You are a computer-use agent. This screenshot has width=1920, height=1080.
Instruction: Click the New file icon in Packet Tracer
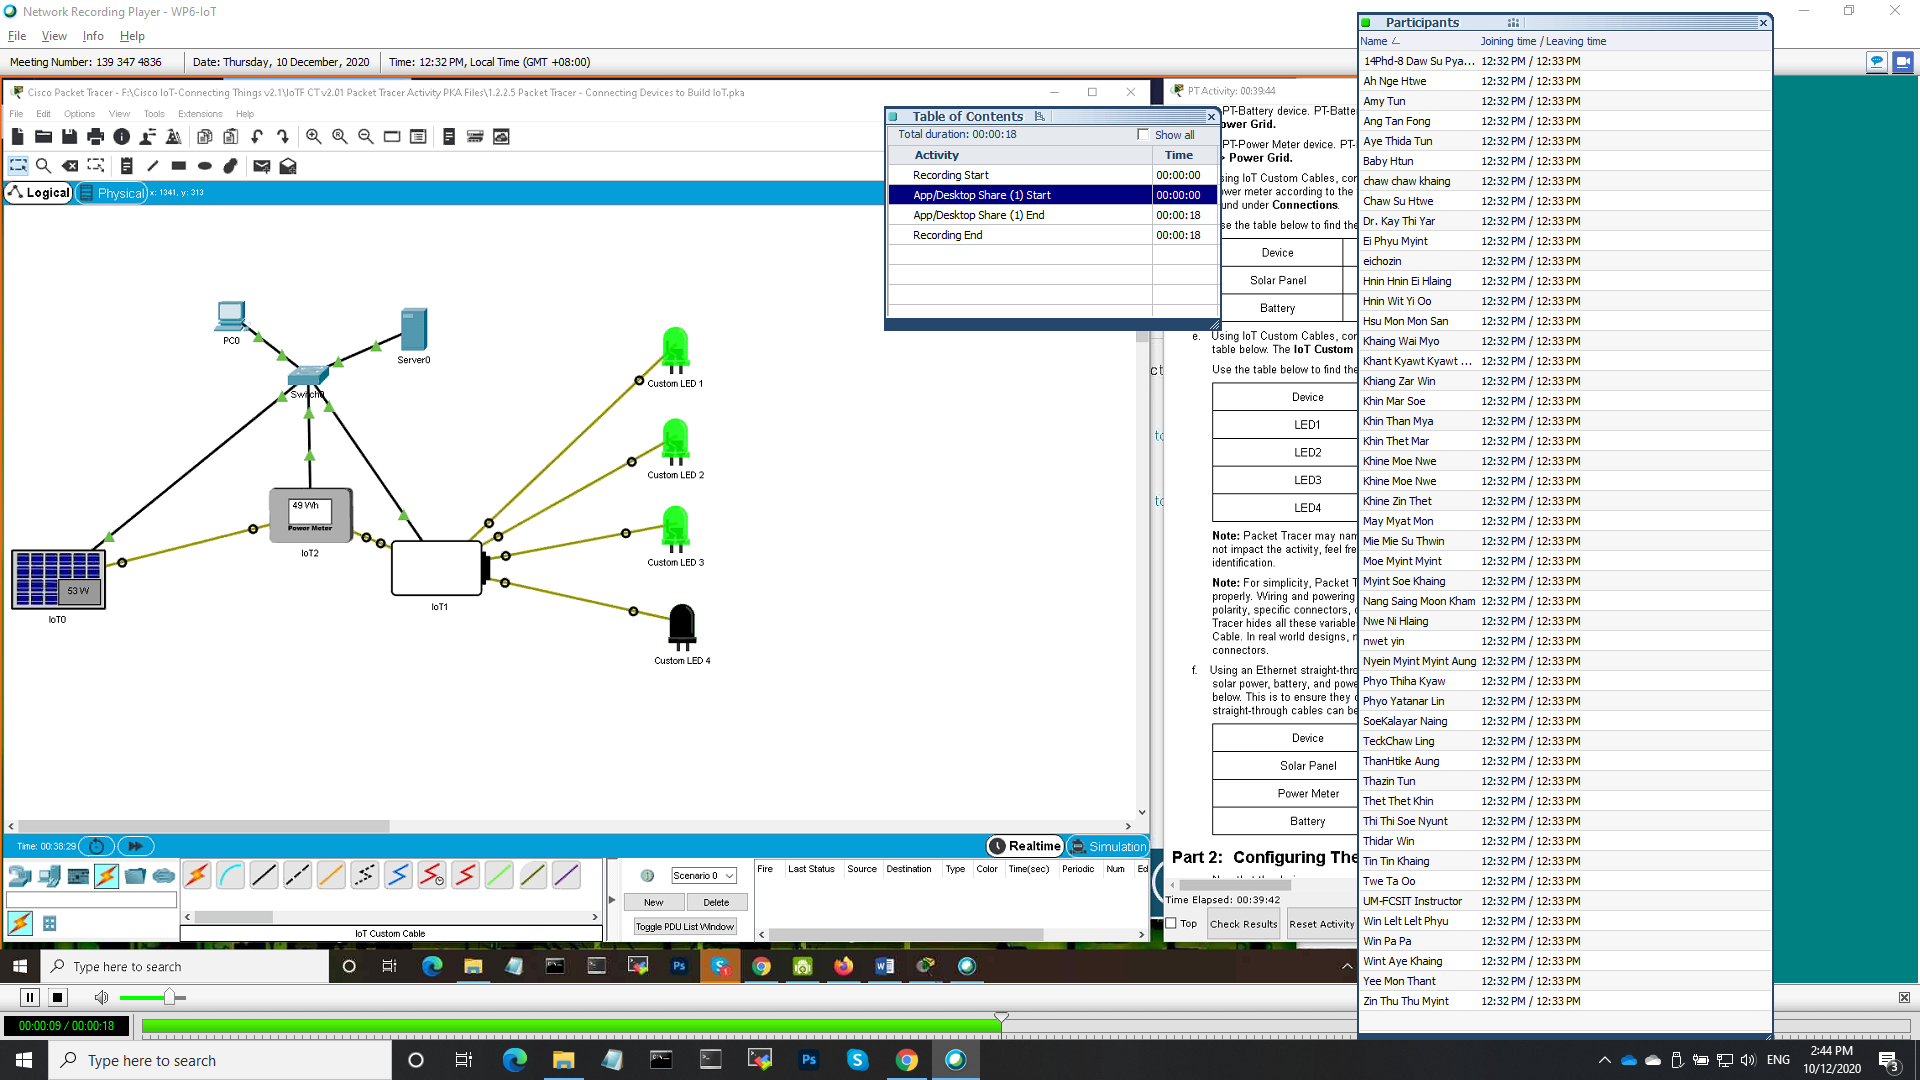click(x=18, y=137)
